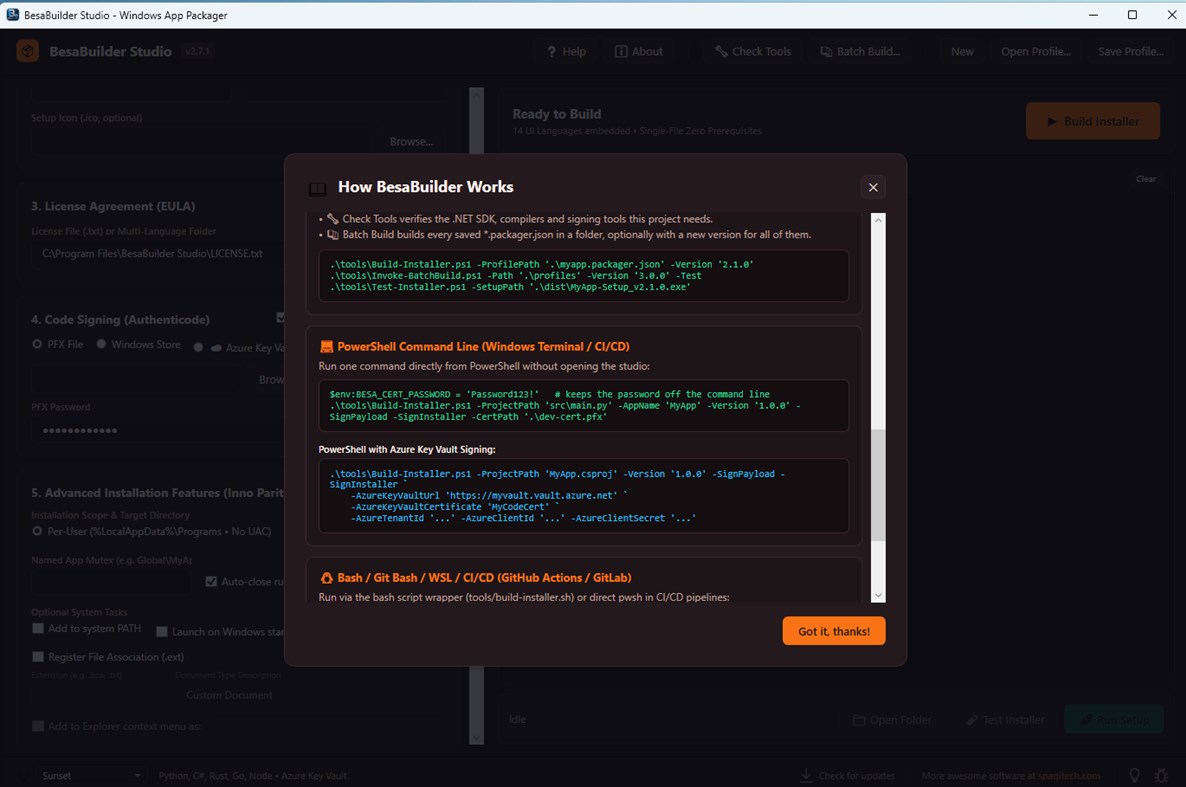
Task: Click the New profile button
Action: (x=962, y=51)
